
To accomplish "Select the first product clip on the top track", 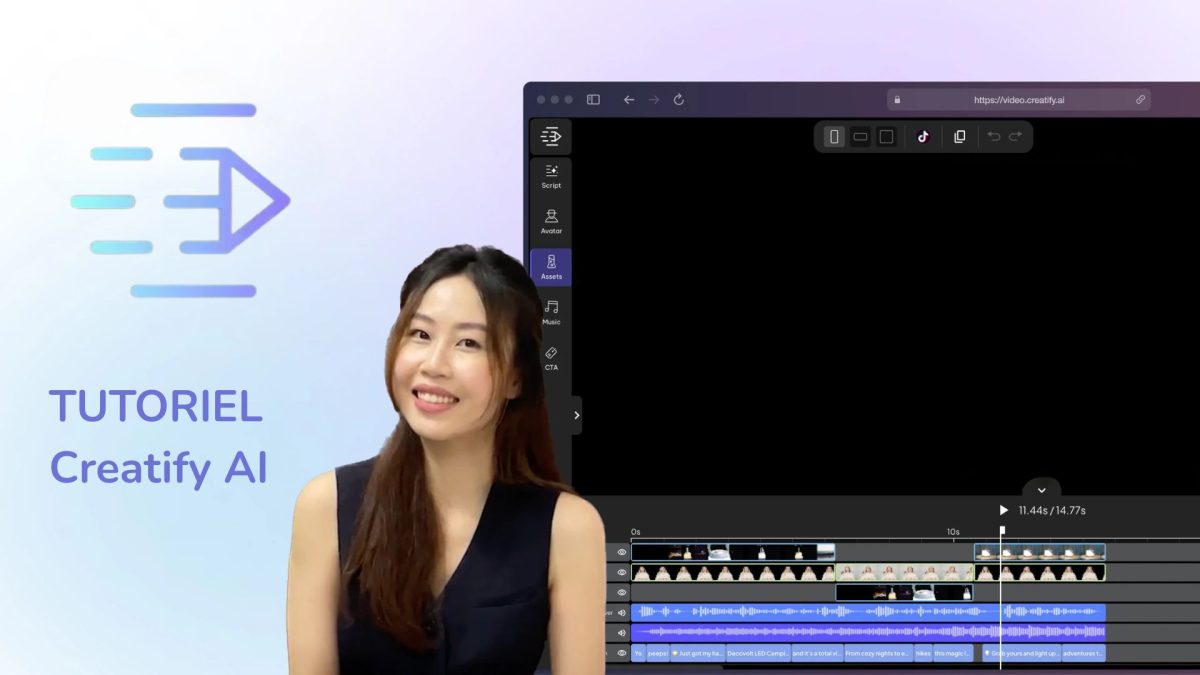I will 733,552.
